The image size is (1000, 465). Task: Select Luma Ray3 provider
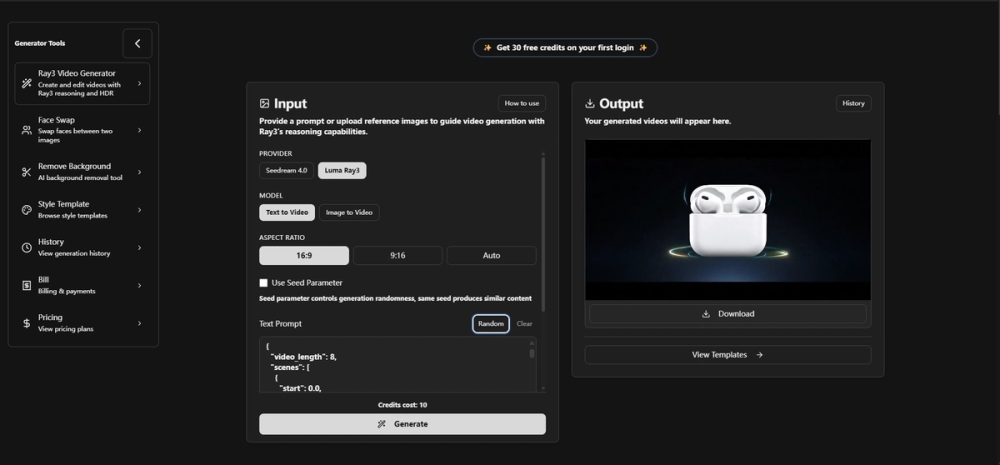(x=342, y=170)
